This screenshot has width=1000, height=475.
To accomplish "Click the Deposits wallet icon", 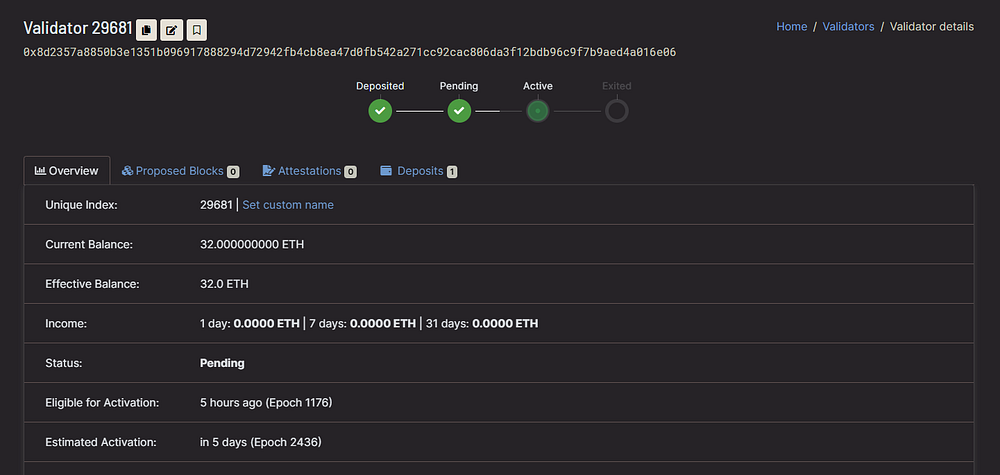I will 386,171.
